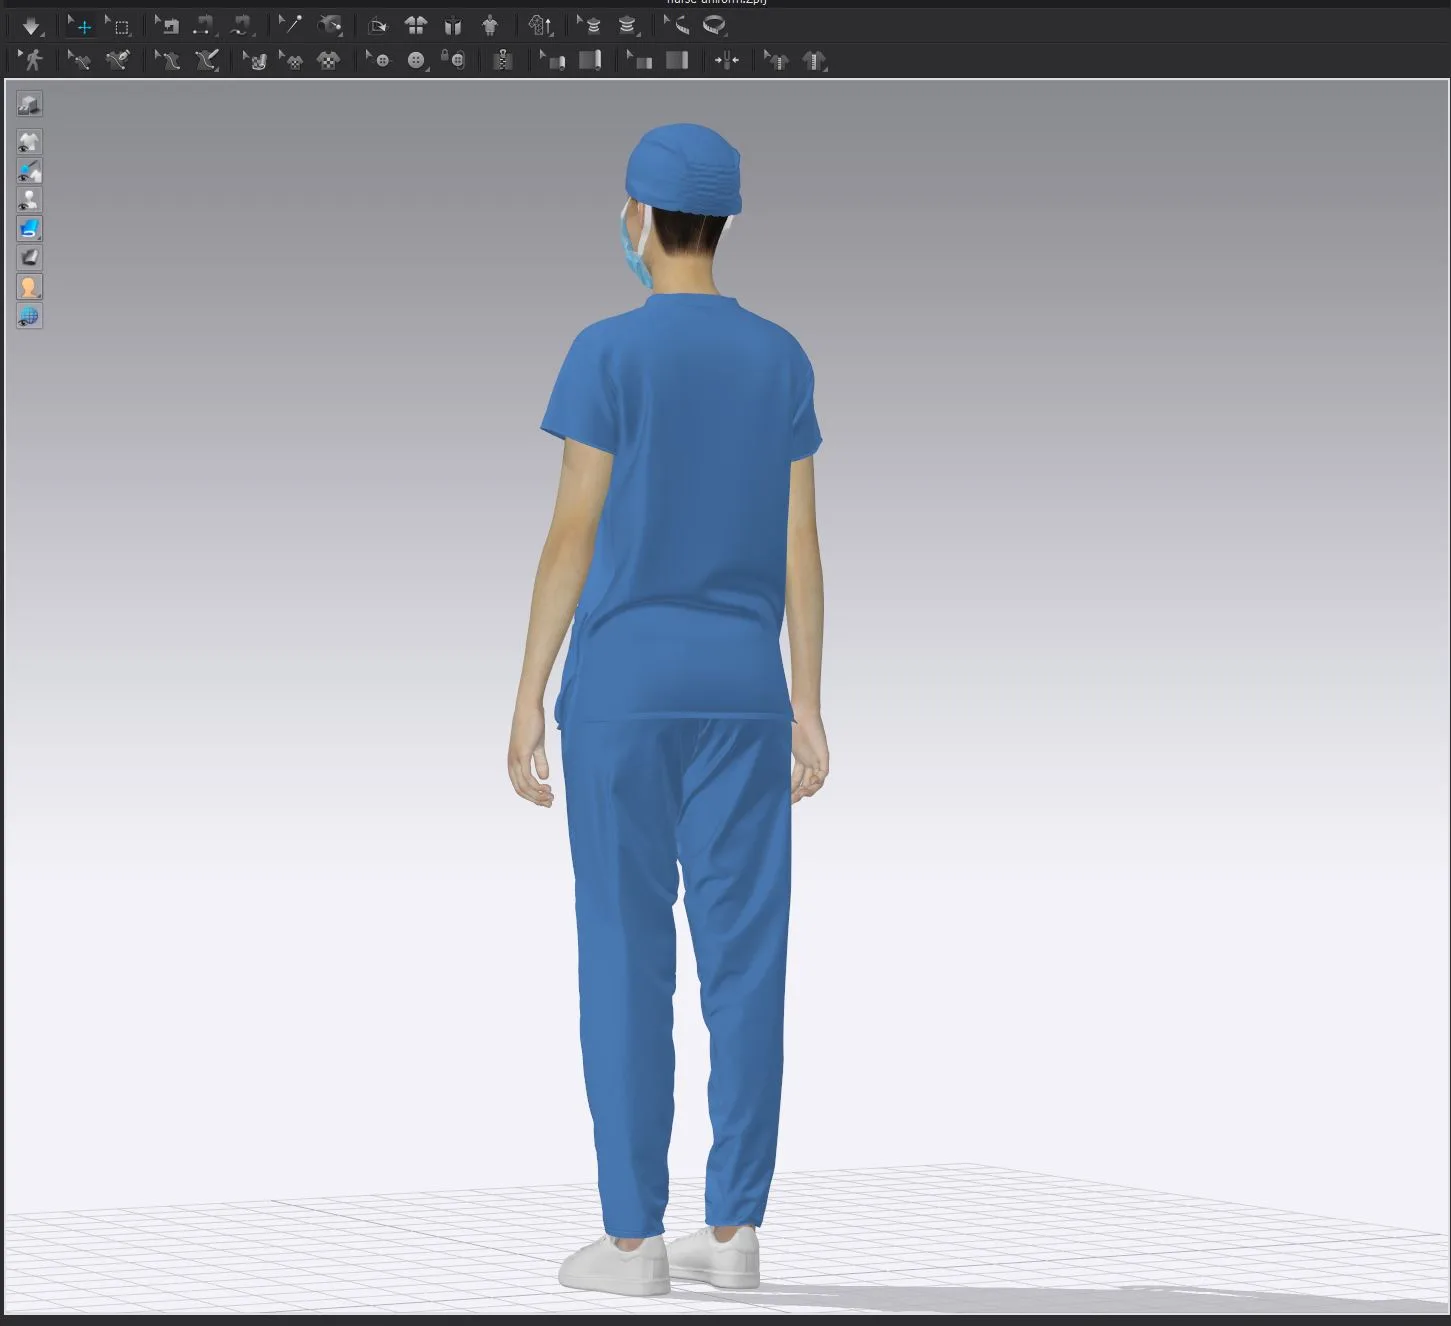Select the Zipper tool
The height and width of the screenshot is (1326, 1451).
[503, 60]
